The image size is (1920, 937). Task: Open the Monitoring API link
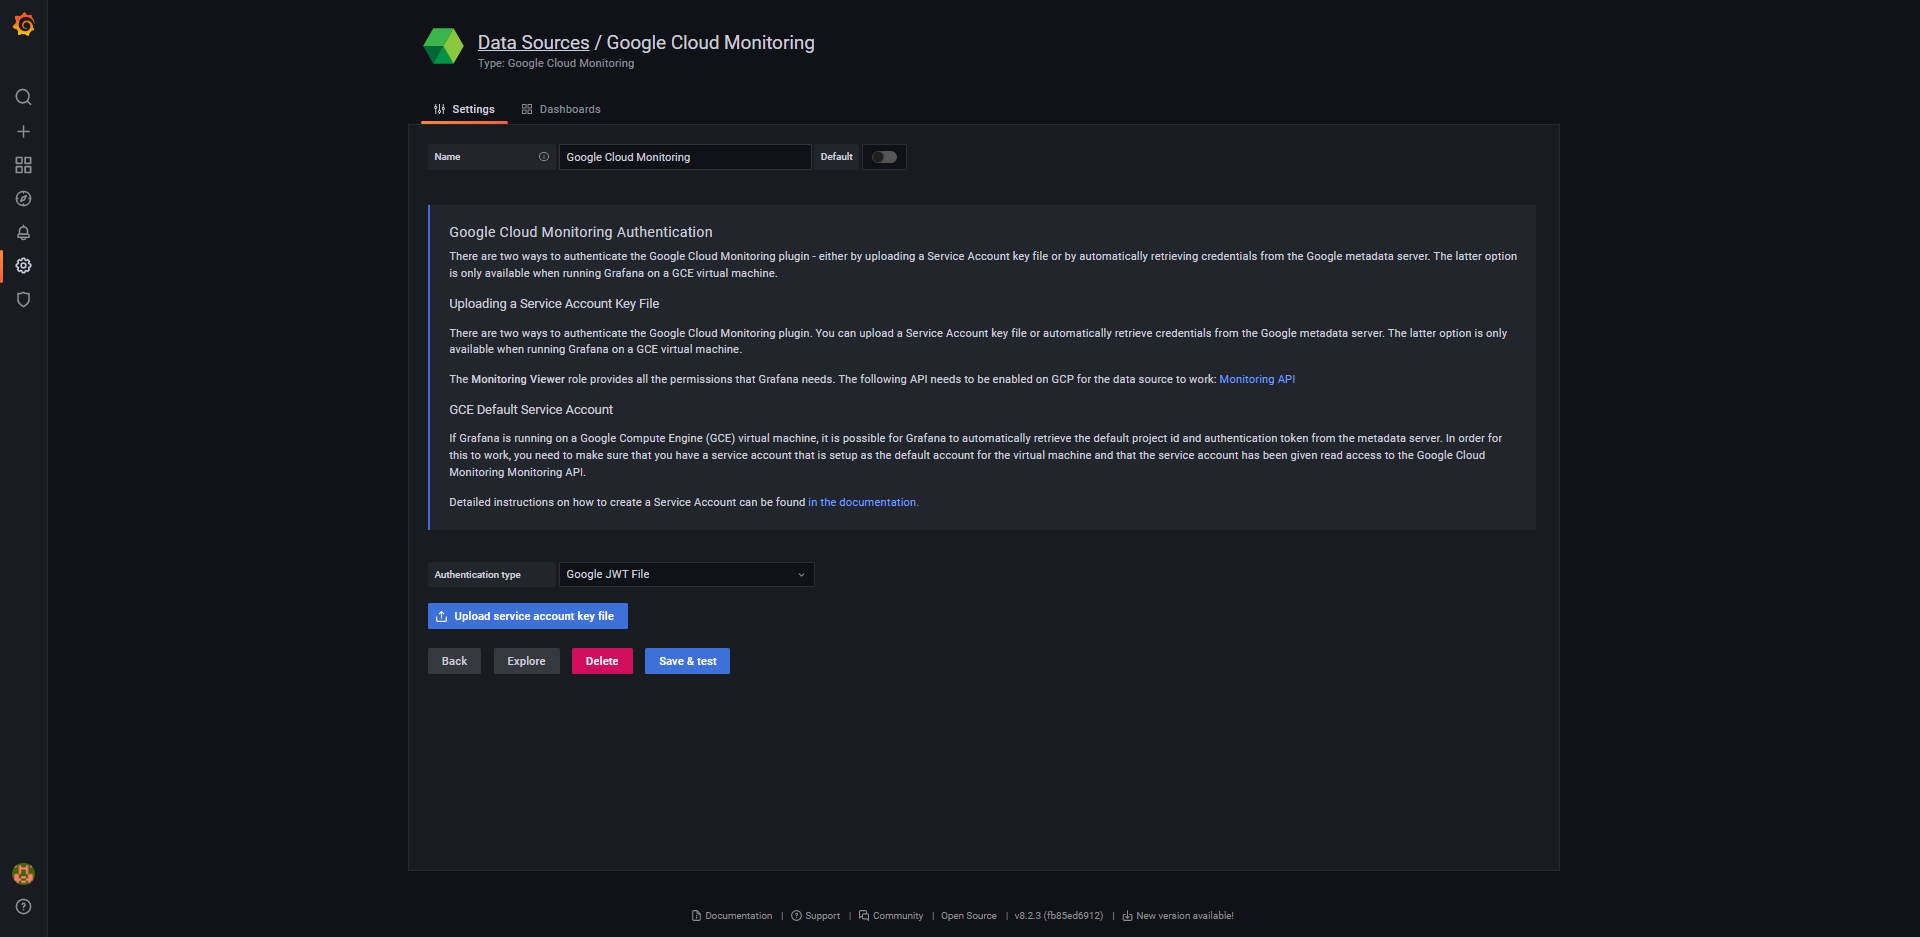click(x=1257, y=379)
